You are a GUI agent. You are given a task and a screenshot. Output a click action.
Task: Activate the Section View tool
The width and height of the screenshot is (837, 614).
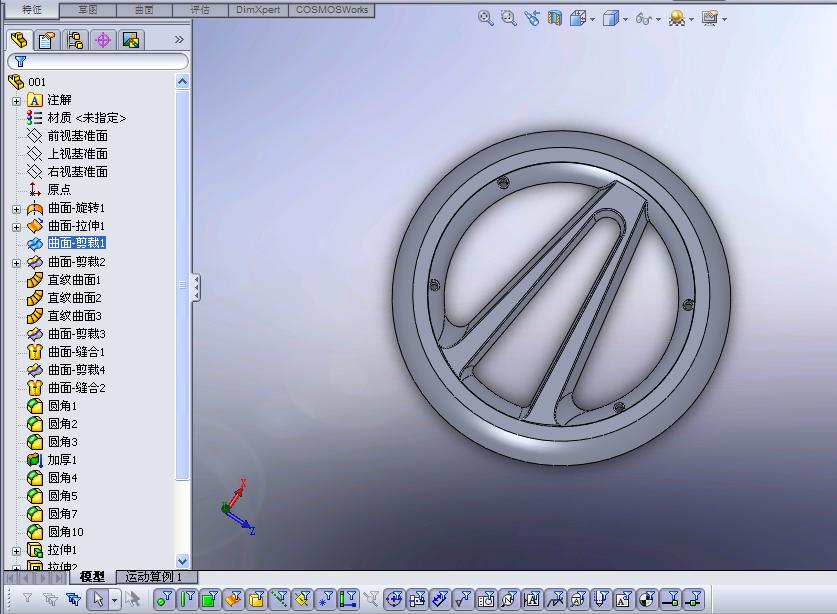[555, 19]
